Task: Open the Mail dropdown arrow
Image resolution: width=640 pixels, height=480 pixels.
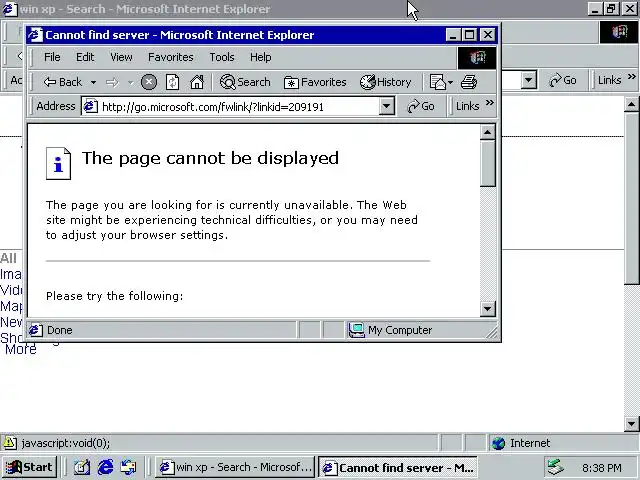Action: [x=451, y=82]
